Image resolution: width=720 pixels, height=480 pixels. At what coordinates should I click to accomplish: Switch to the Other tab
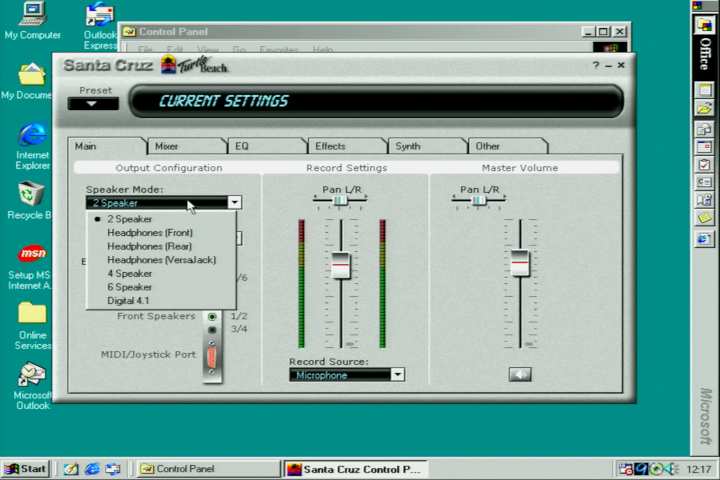click(508, 146)
